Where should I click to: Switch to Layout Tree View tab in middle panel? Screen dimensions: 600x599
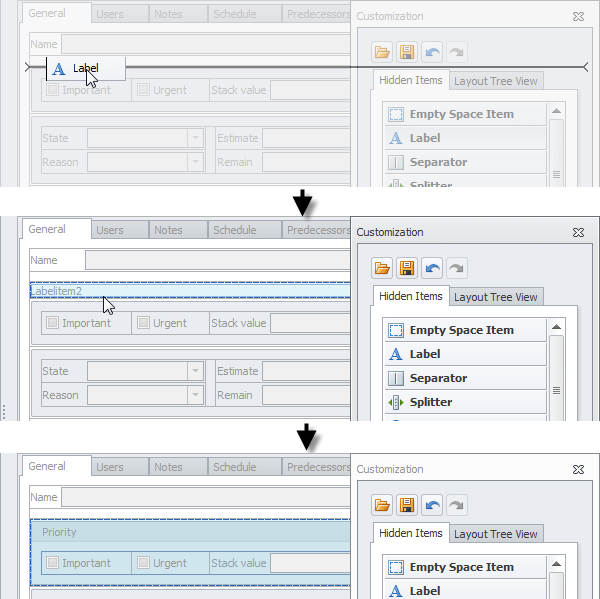coord(496,297)
